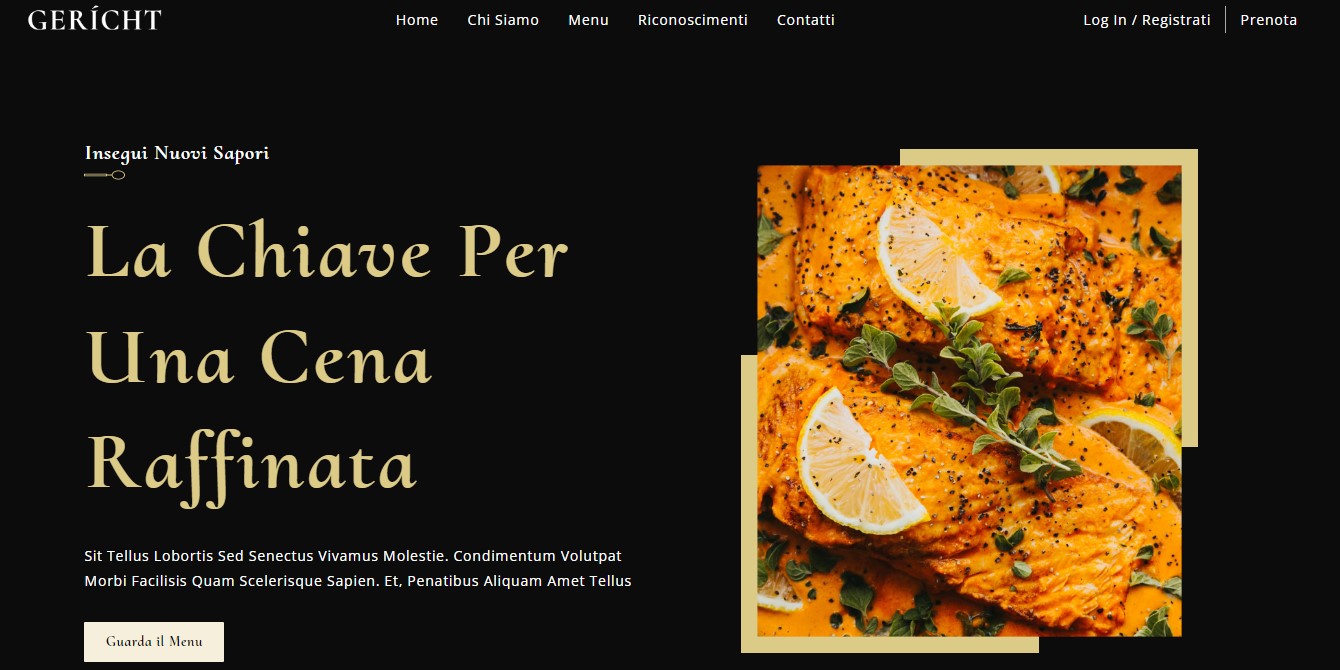Click the Log In / Registrati link

pos(1147,20)
